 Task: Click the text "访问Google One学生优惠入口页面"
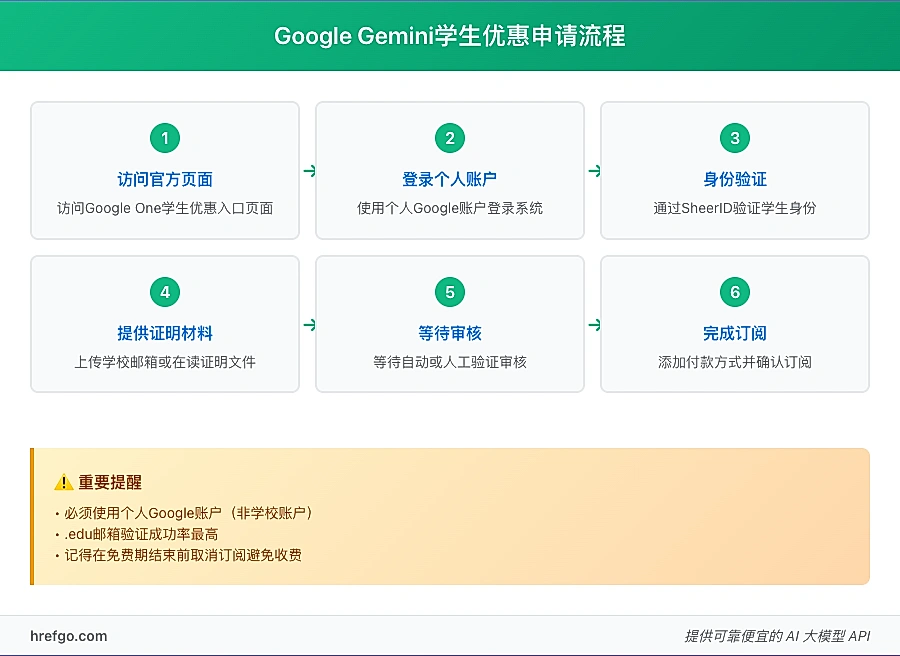[165, 208]
